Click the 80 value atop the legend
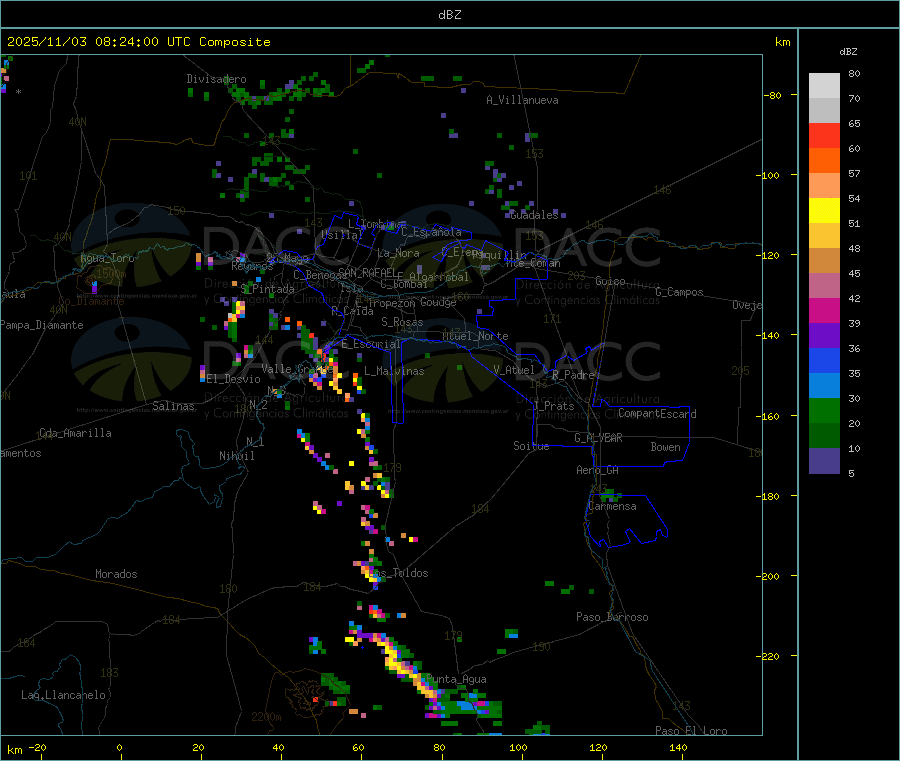Image resolution: width=900 pixels, height=761 pixels. tap(854, 73)
